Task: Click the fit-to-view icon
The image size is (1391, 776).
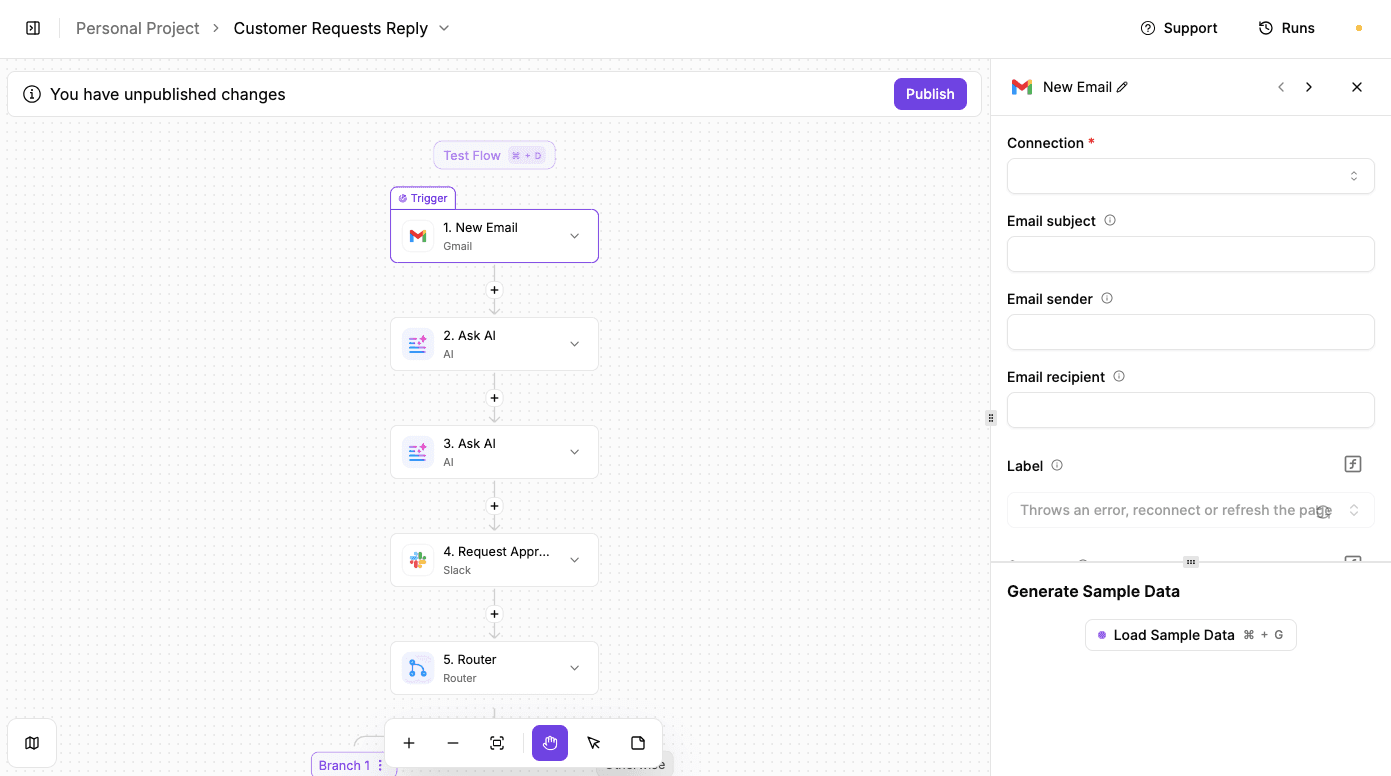Action: point(497,743)
